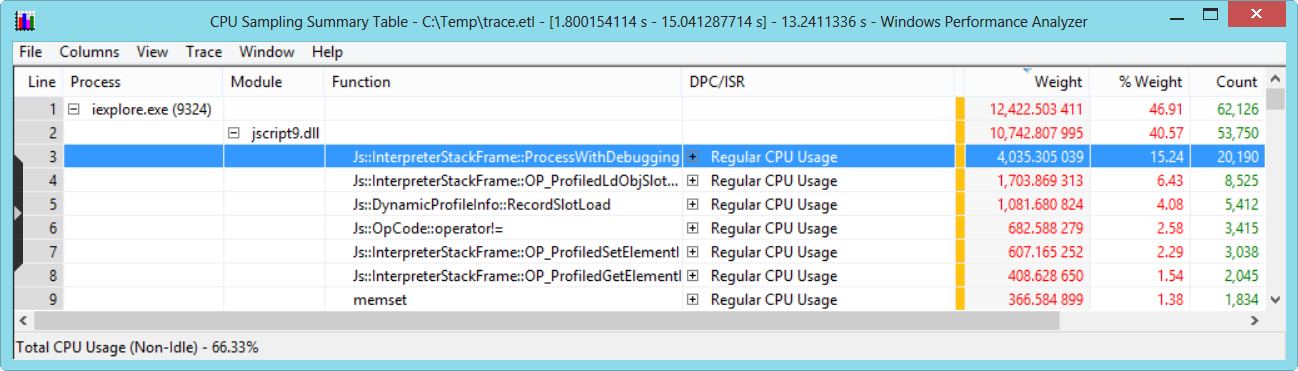This screenshot has height=371, width=1298.
Task: Open the Trace menu
Action: pyautogui.click(x=203, y=52)
